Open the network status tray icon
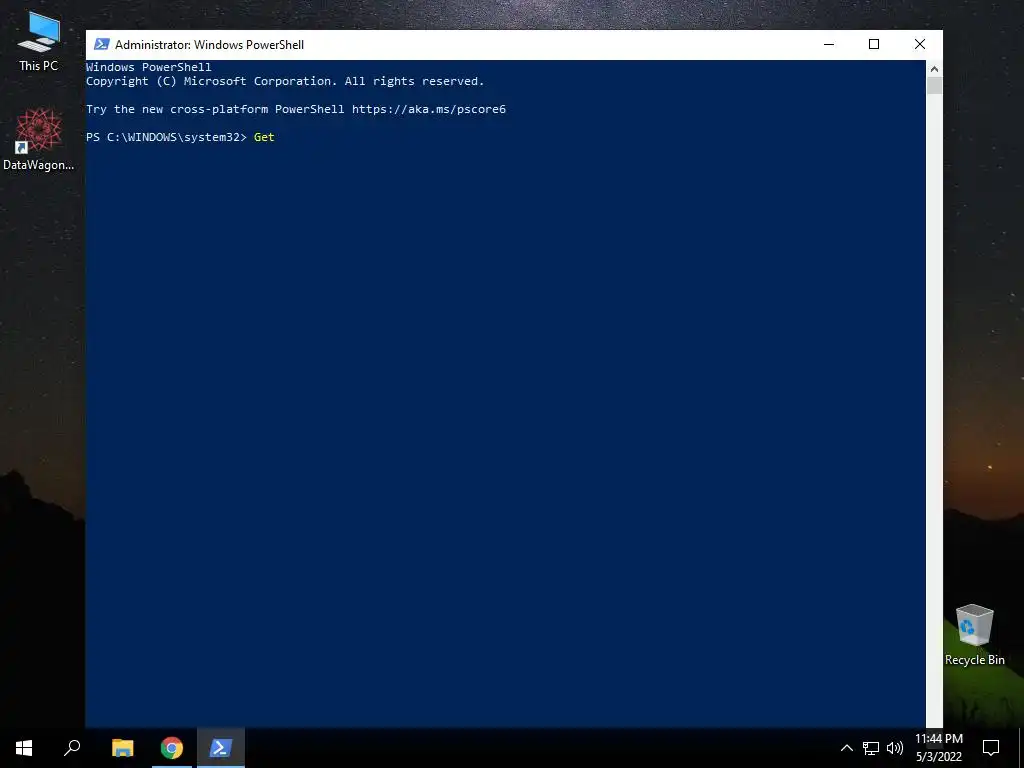This screenshot has height=768, width=1024. click(871, 748)
